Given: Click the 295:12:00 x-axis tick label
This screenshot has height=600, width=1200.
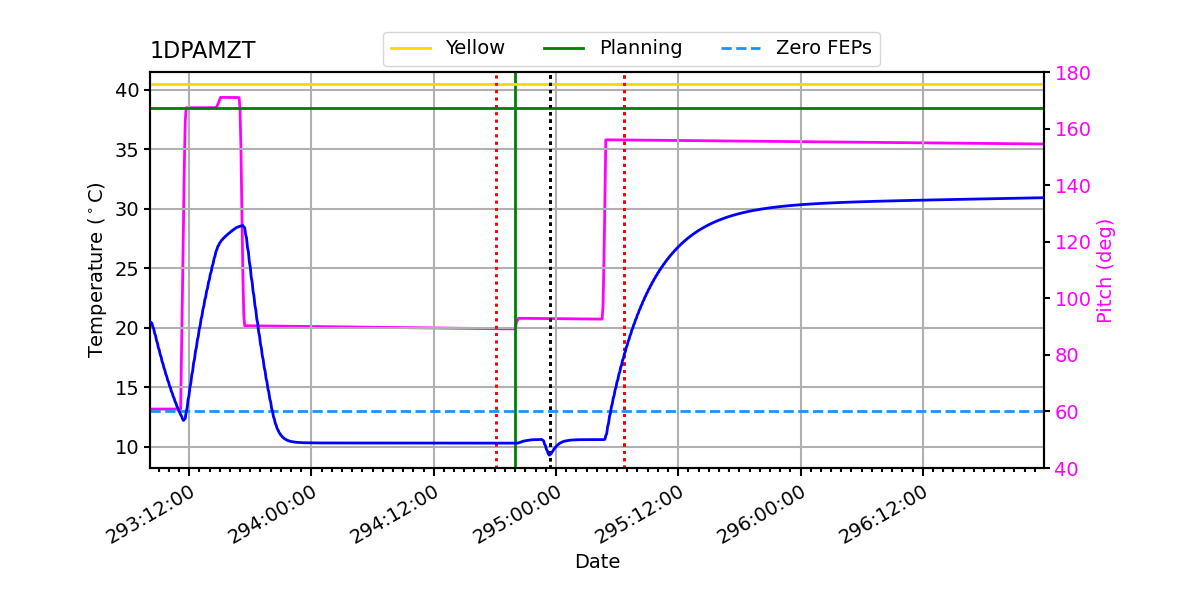Looking at the screenshot, I should coord(640,514).
